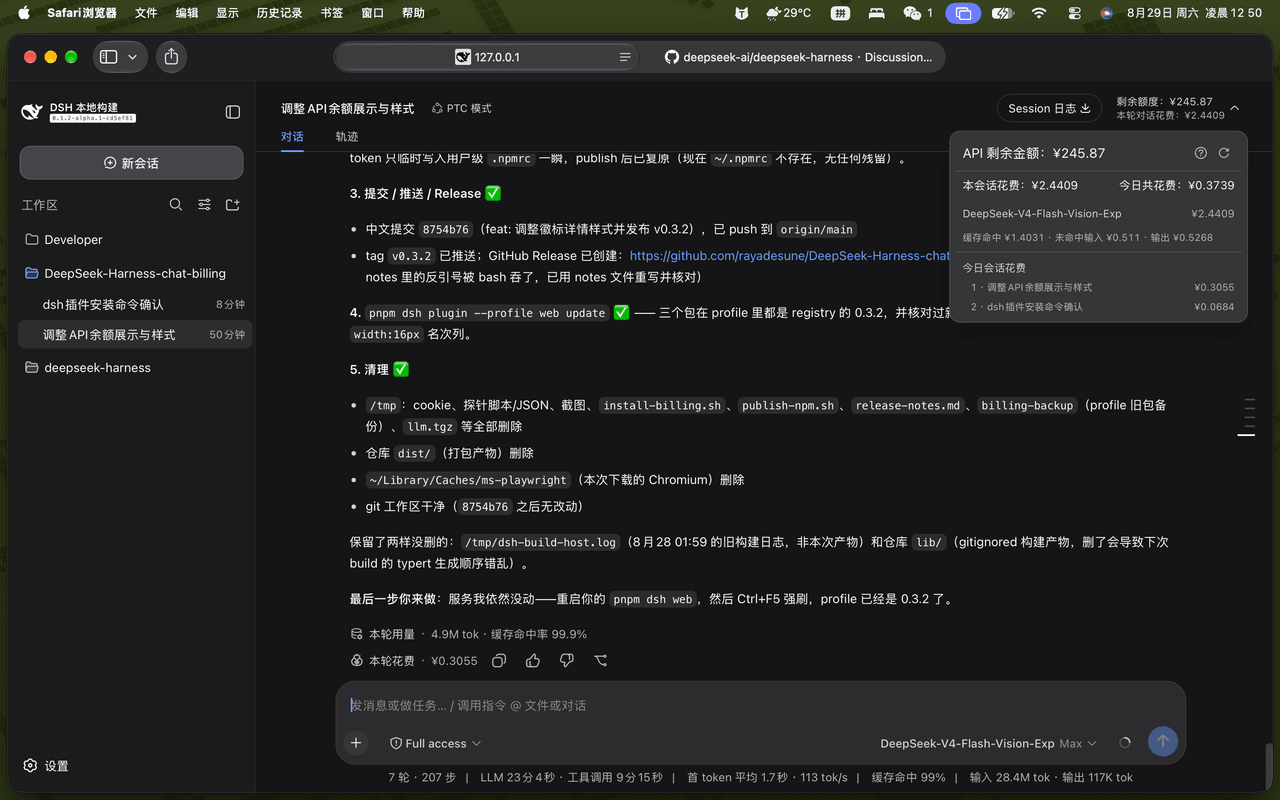
Task: Open the dsh插件安装命令确认 conversation
Action: coord(135,304)
